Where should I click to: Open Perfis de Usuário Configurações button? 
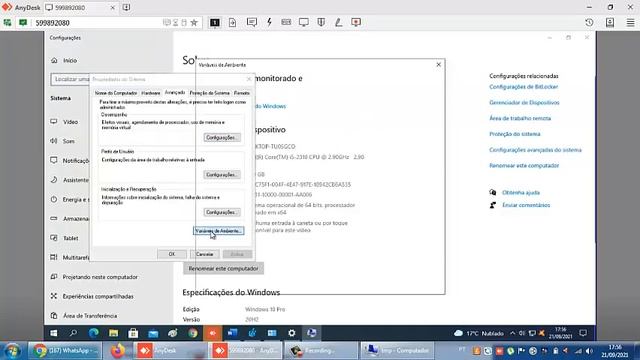pos(222,175)
